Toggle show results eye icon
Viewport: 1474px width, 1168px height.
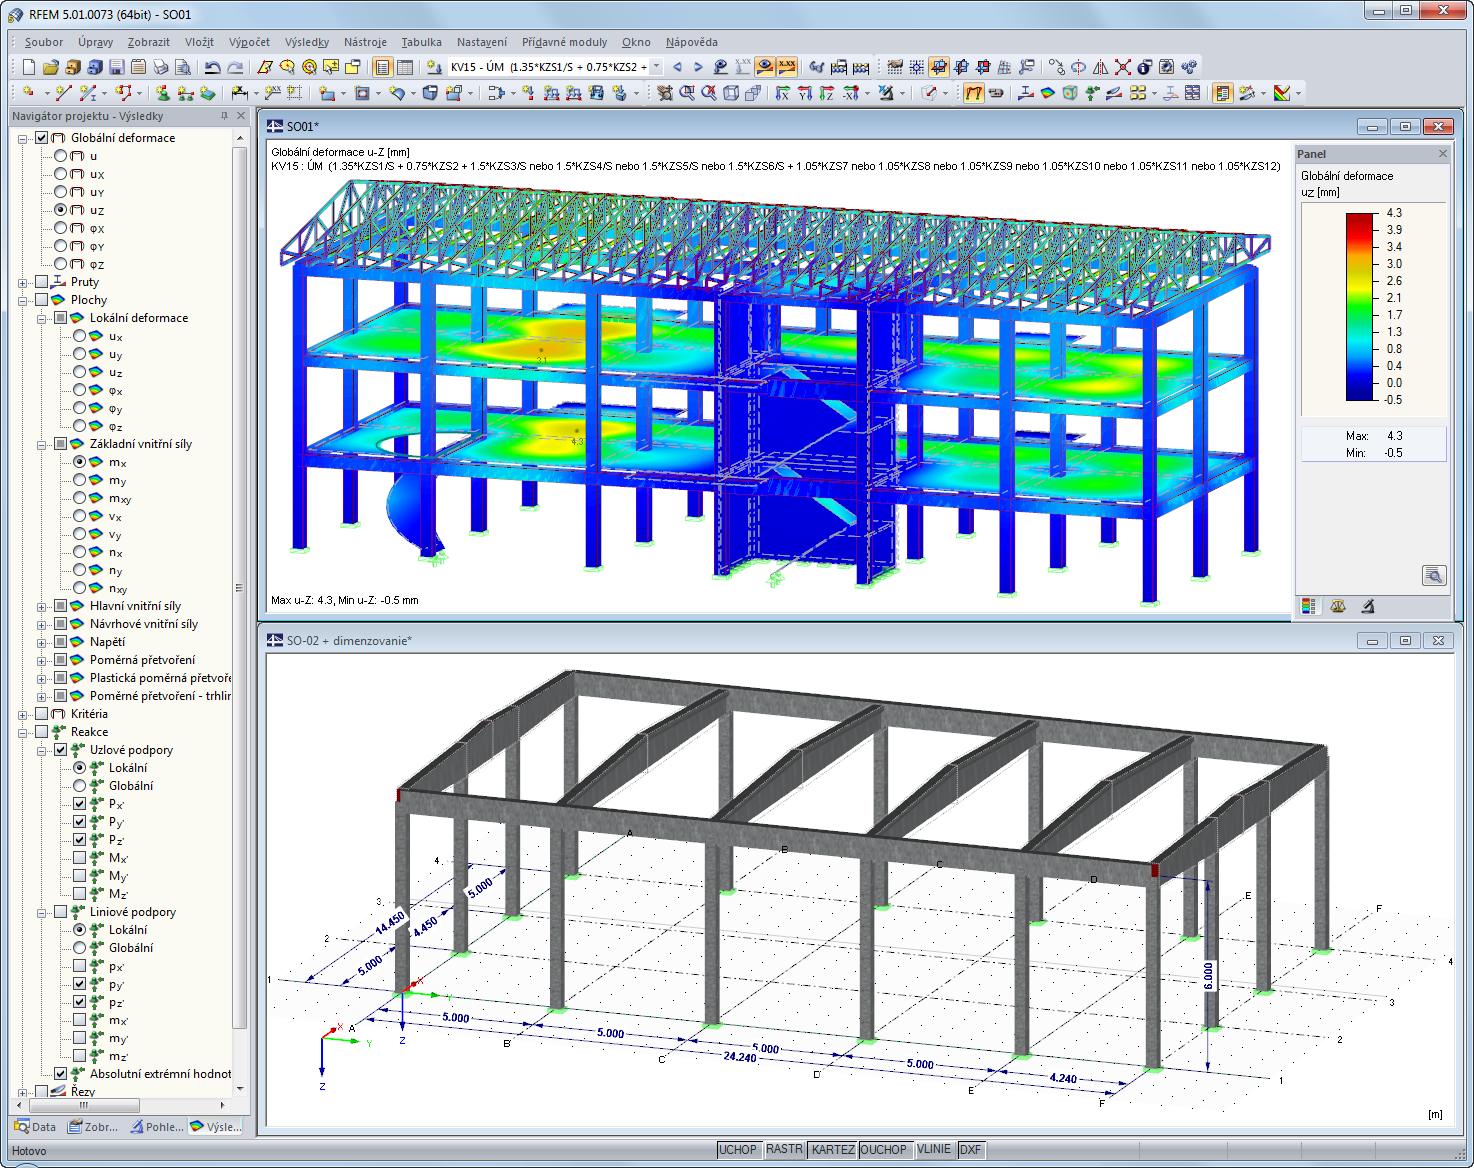(x=765, y=67)
